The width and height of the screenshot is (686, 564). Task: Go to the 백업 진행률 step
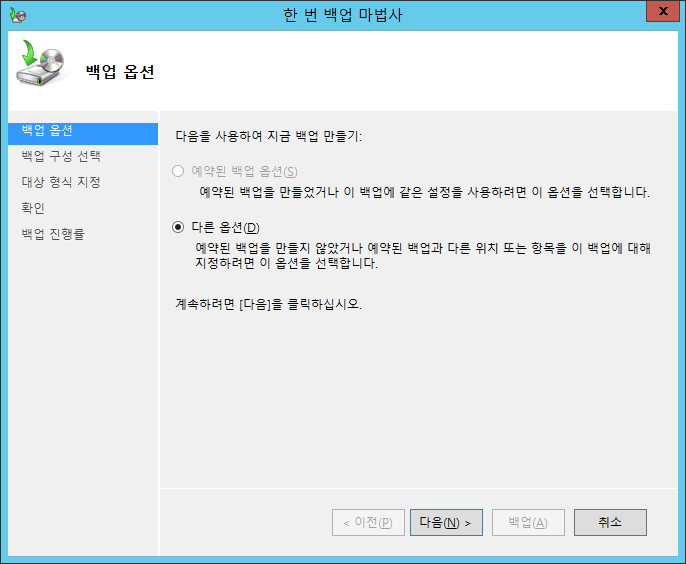(x=53, y=234)
